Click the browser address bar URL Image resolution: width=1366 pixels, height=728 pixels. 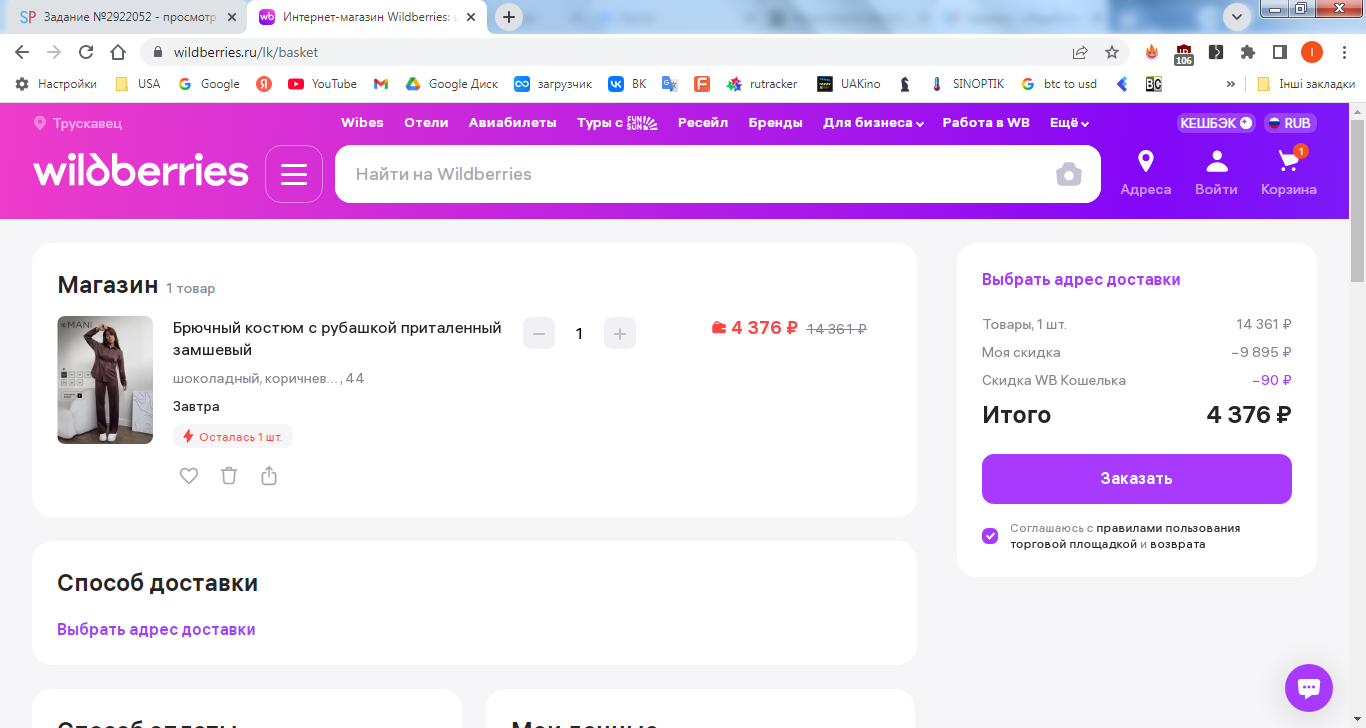(x=246, y=52)
